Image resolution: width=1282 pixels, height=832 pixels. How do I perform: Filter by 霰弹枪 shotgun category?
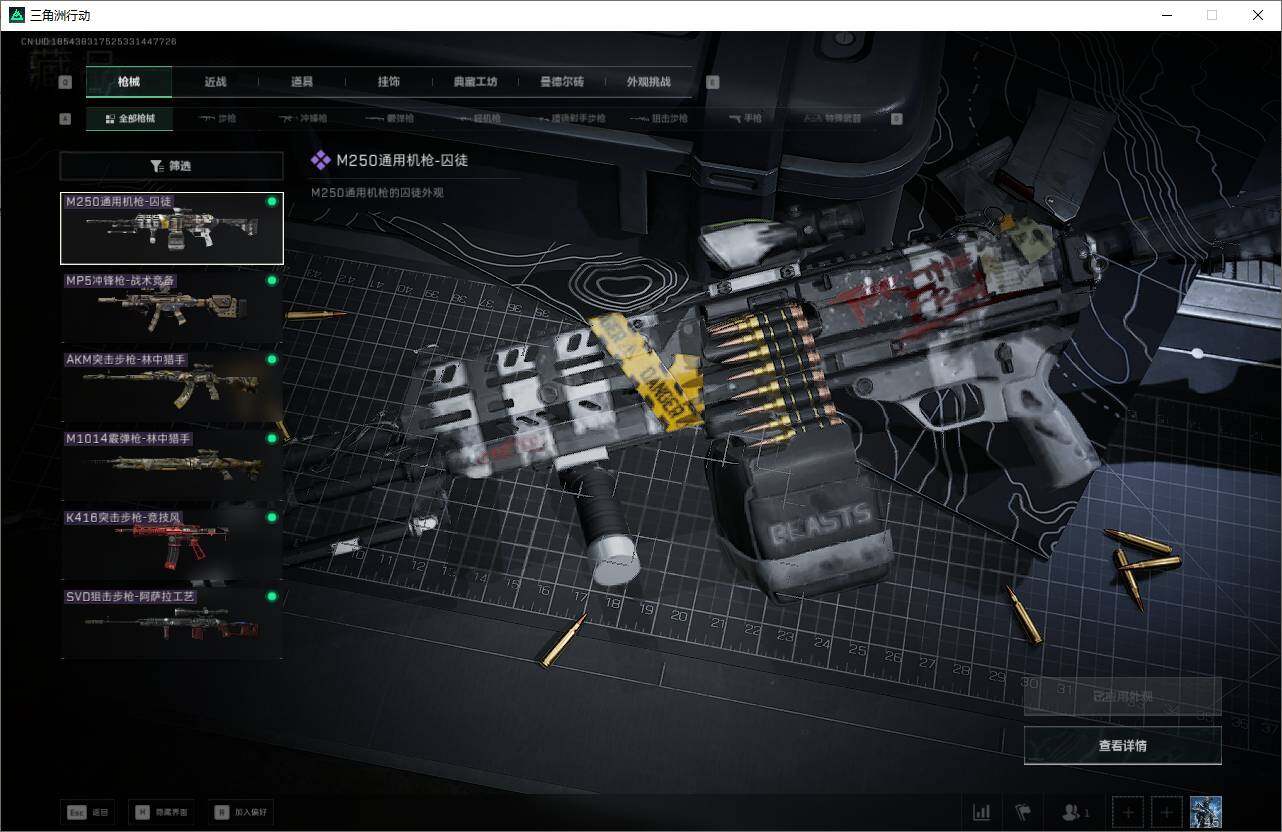389,118
